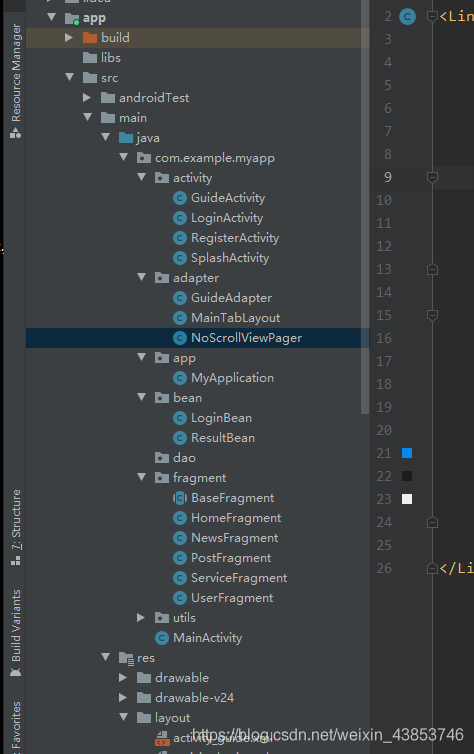Collapse the res folder
This screenshot has width=474, height=754.
pyautogui.click(x=106, y=657)
